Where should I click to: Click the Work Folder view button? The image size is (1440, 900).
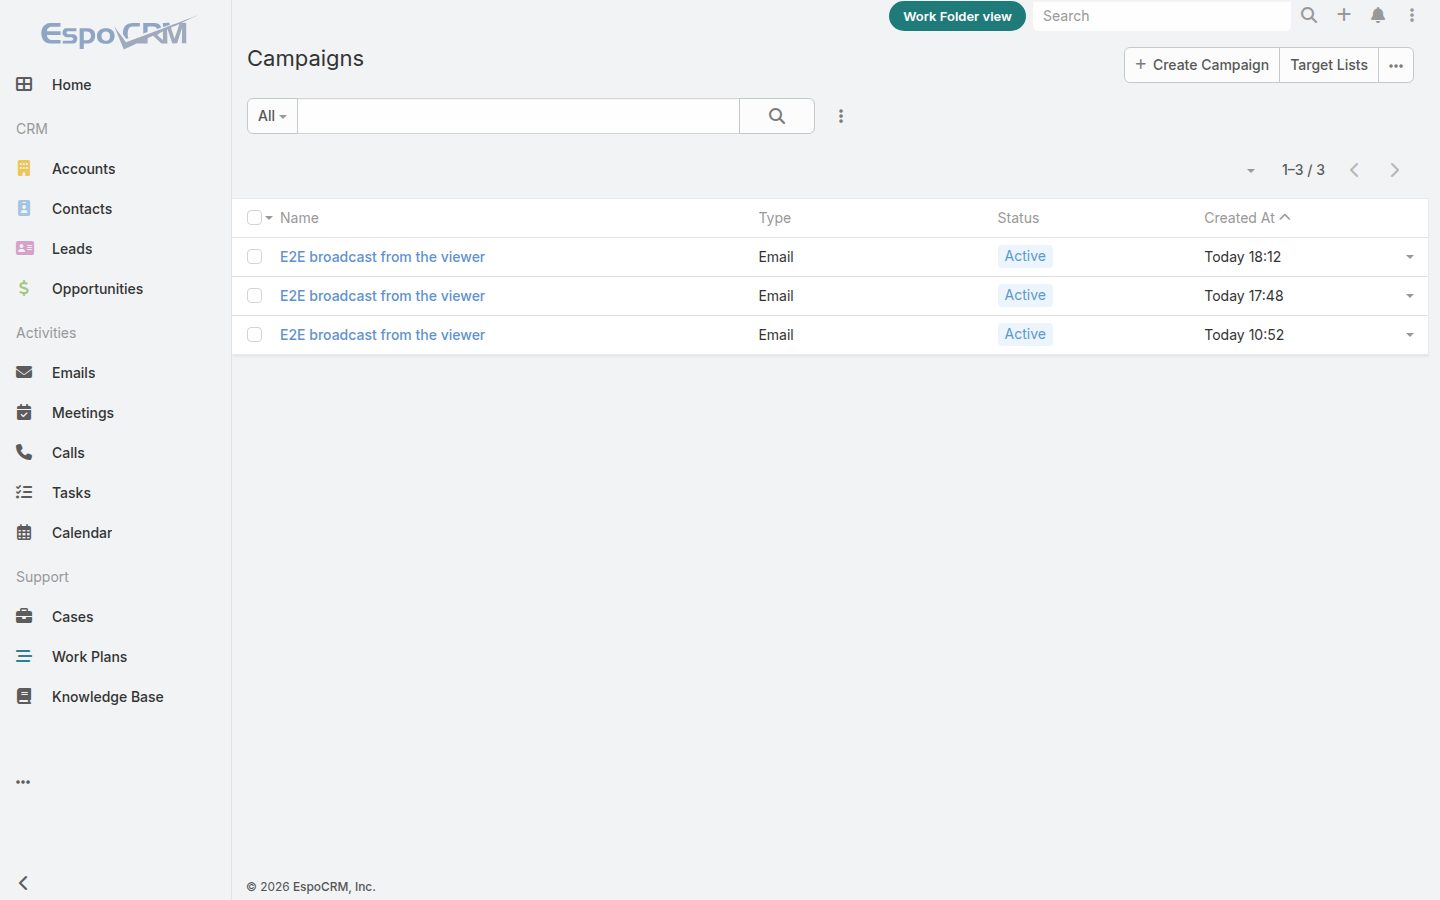(x=957, y=16)
